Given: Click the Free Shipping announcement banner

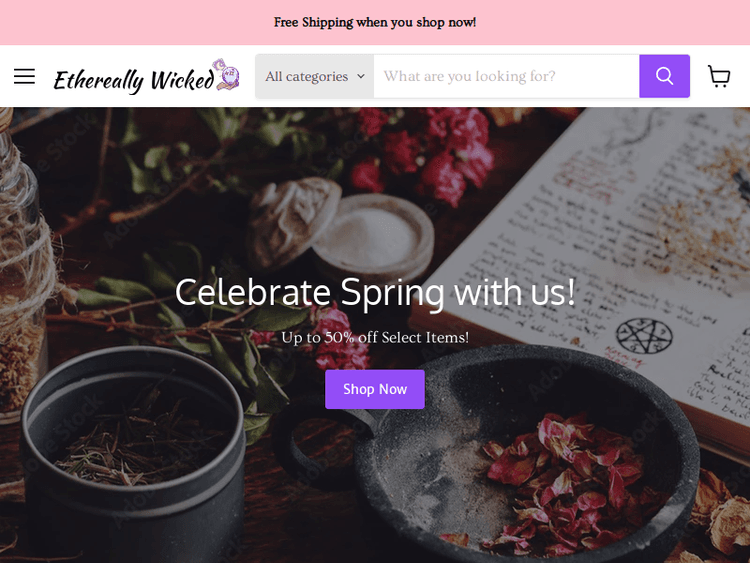Looking at the screenshot, I should point(375,22).
